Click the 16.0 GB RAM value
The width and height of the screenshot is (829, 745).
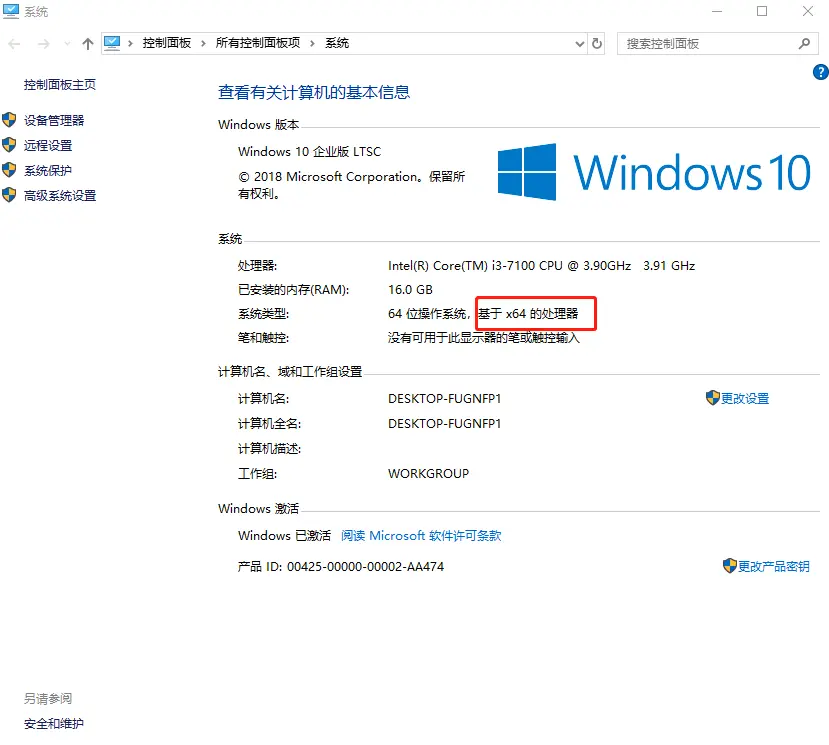(x=410, y=290)
